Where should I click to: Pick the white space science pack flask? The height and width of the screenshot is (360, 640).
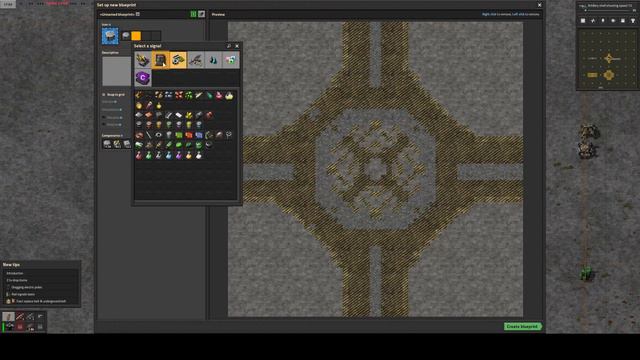[x=199, y=155]
